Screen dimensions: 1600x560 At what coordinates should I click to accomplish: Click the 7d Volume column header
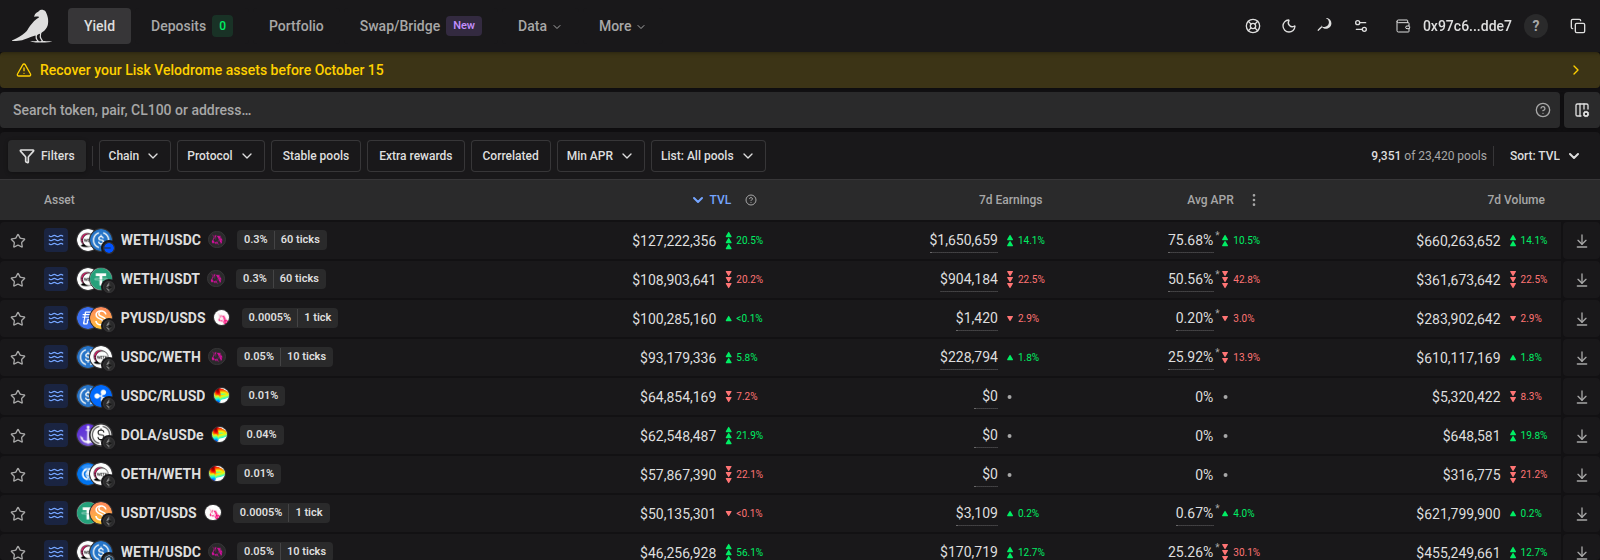tap(1516, 200)
